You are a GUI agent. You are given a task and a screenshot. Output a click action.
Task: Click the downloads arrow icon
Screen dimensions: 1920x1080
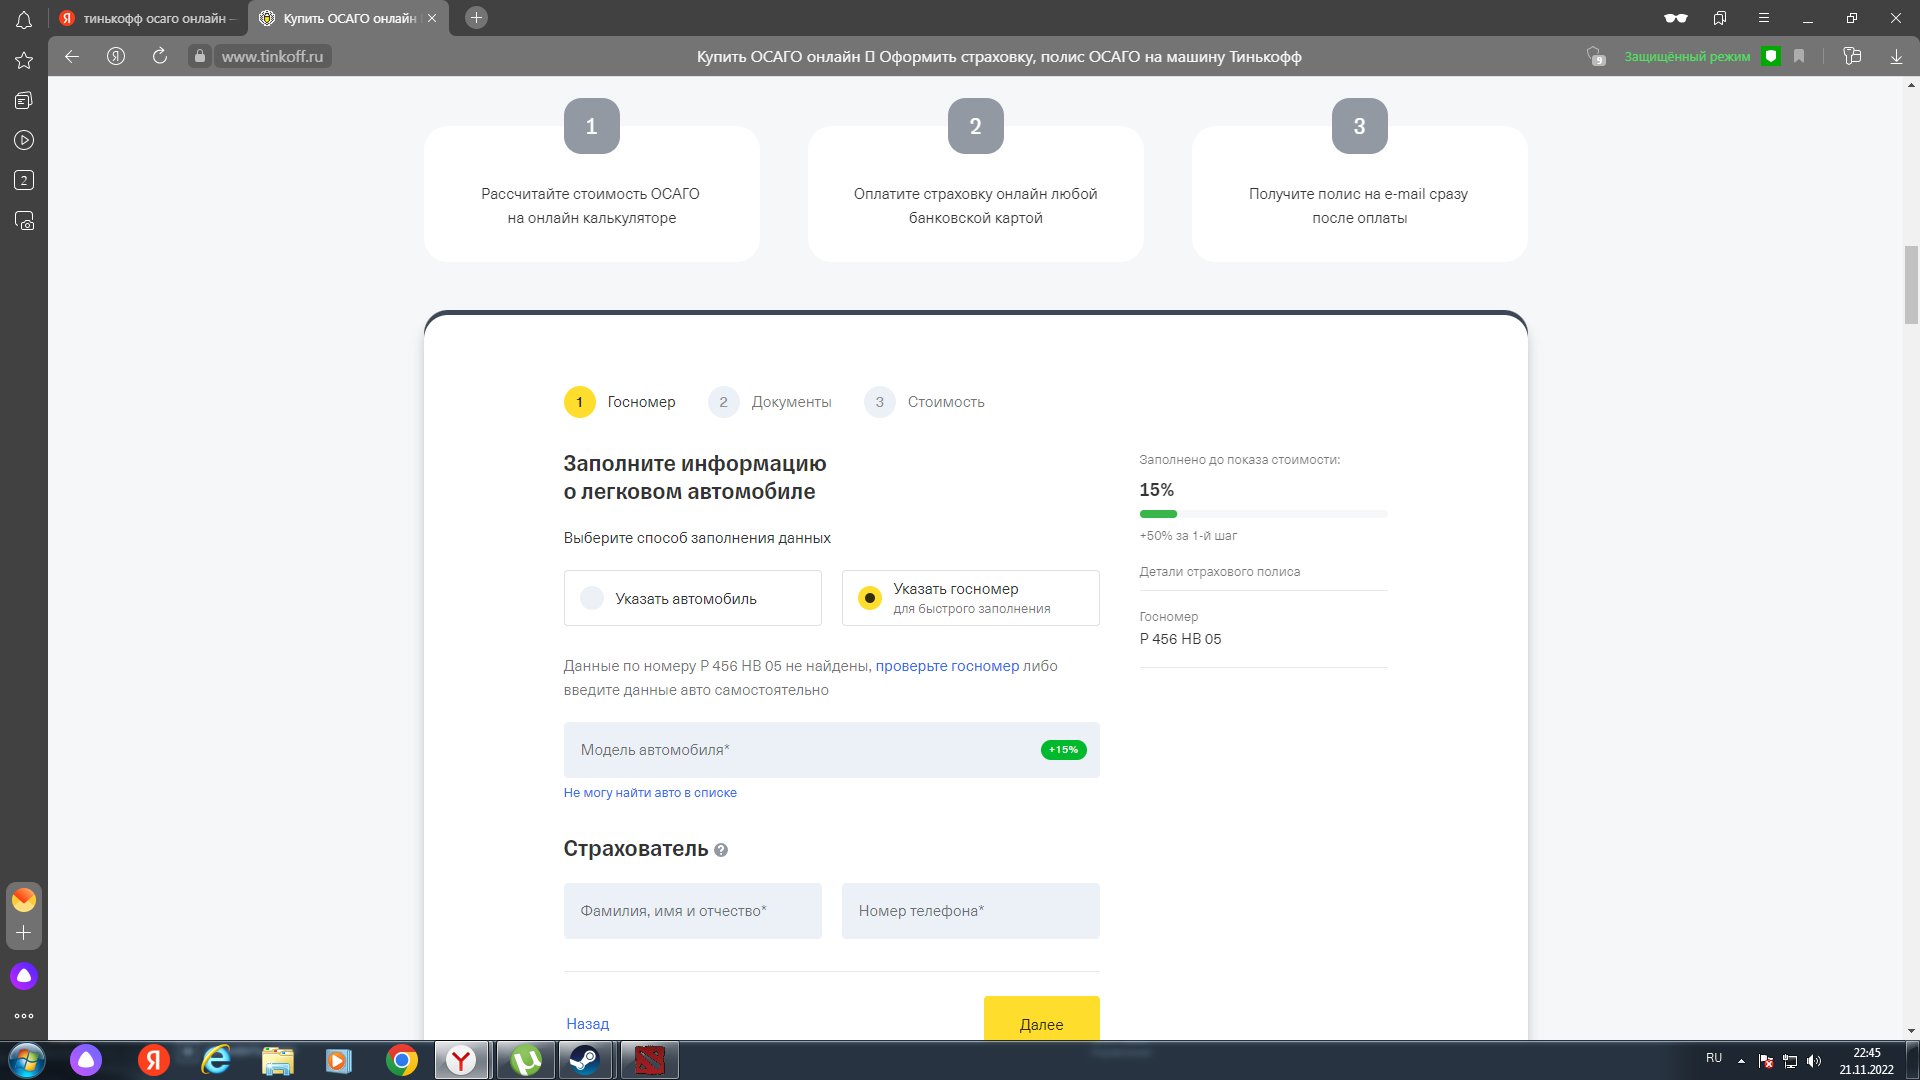1896,56
